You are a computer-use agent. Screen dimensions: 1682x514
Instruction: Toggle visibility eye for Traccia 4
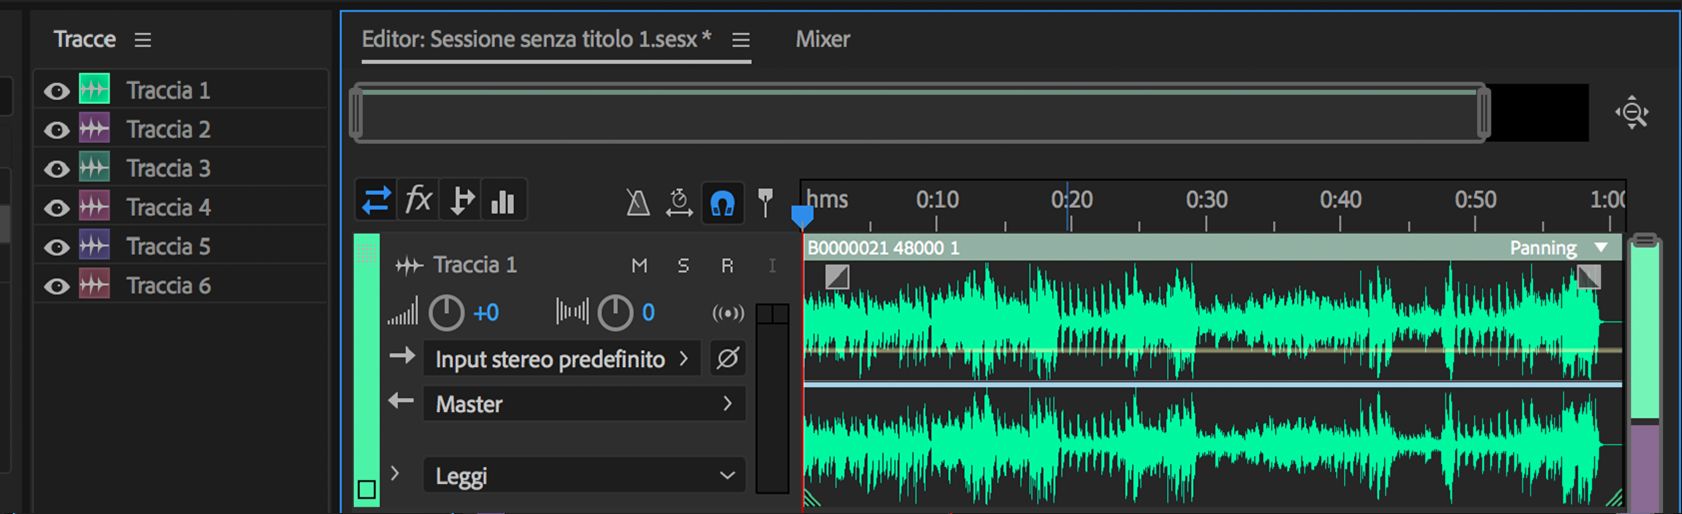pos(57,208)
